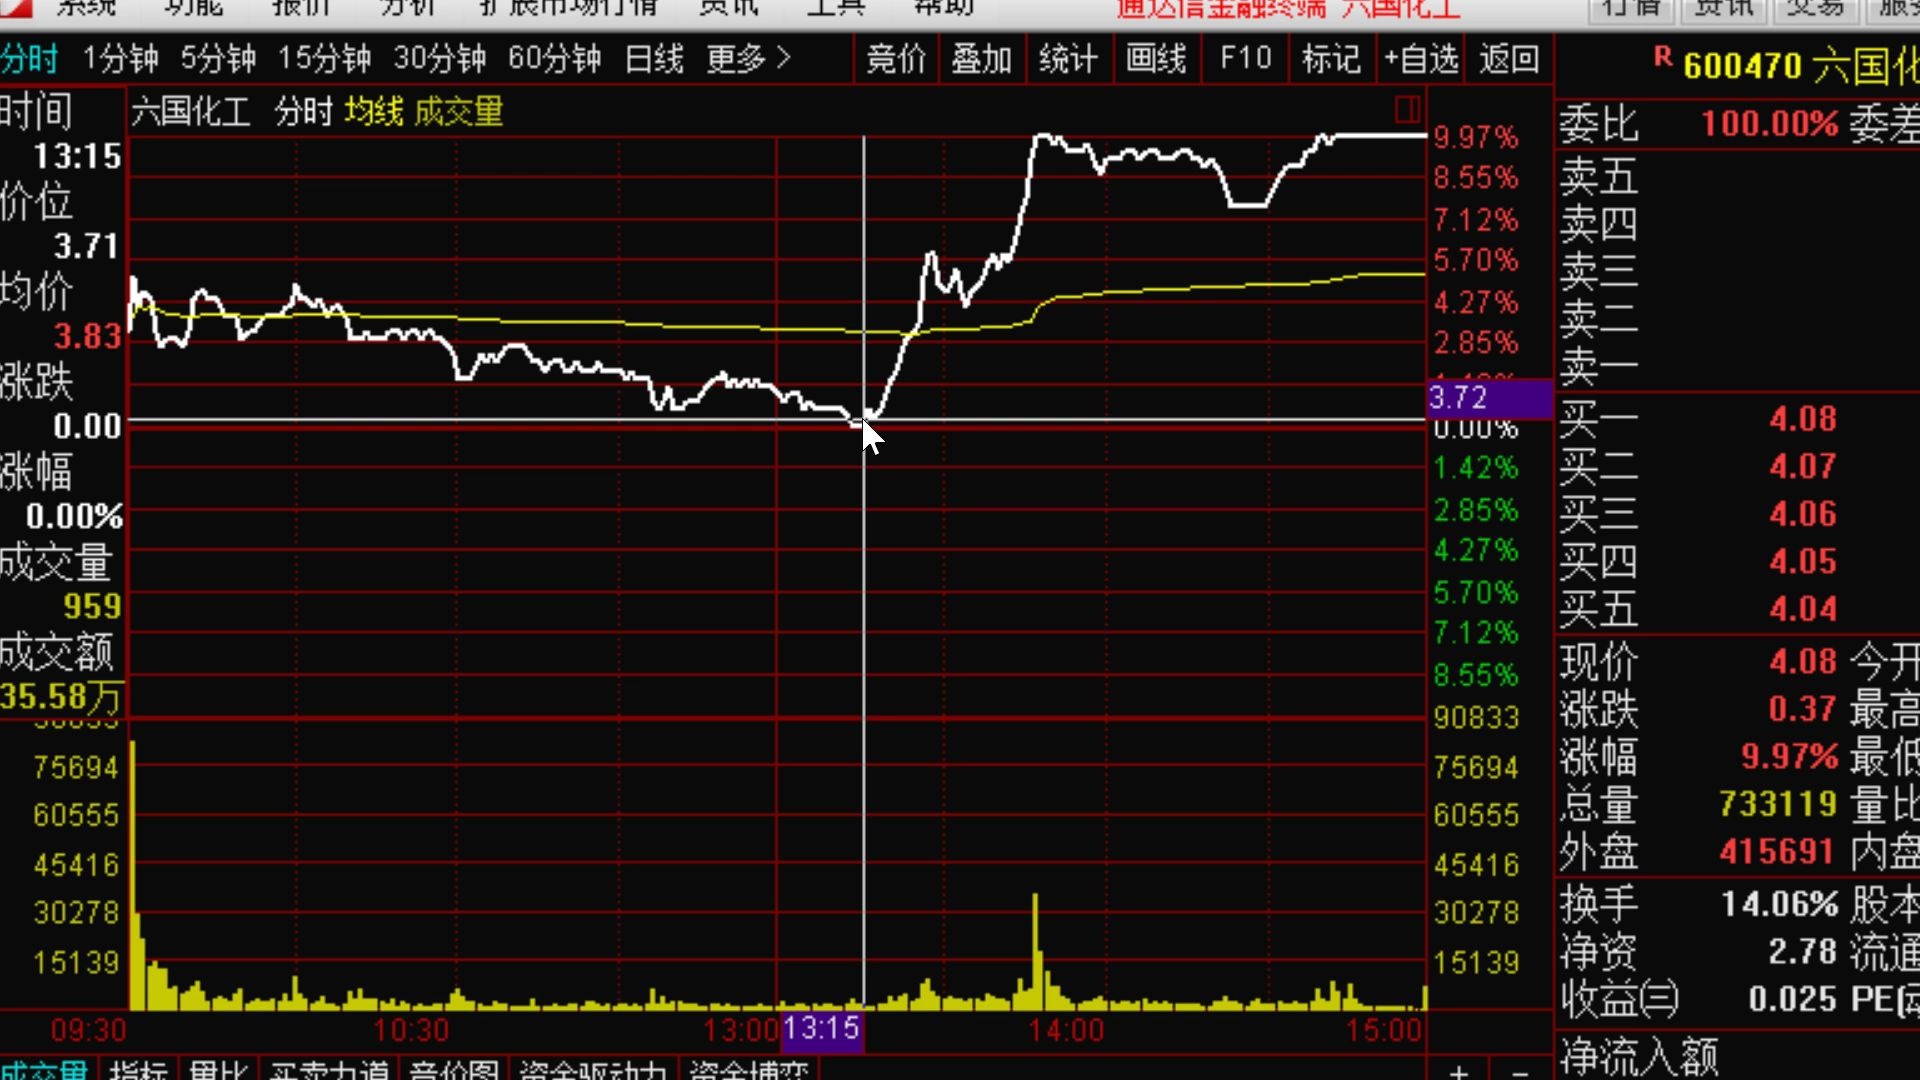Click the 买一 price 4.08
This screenshot has height=1080, width=1920.
(x=1803, y=418)
